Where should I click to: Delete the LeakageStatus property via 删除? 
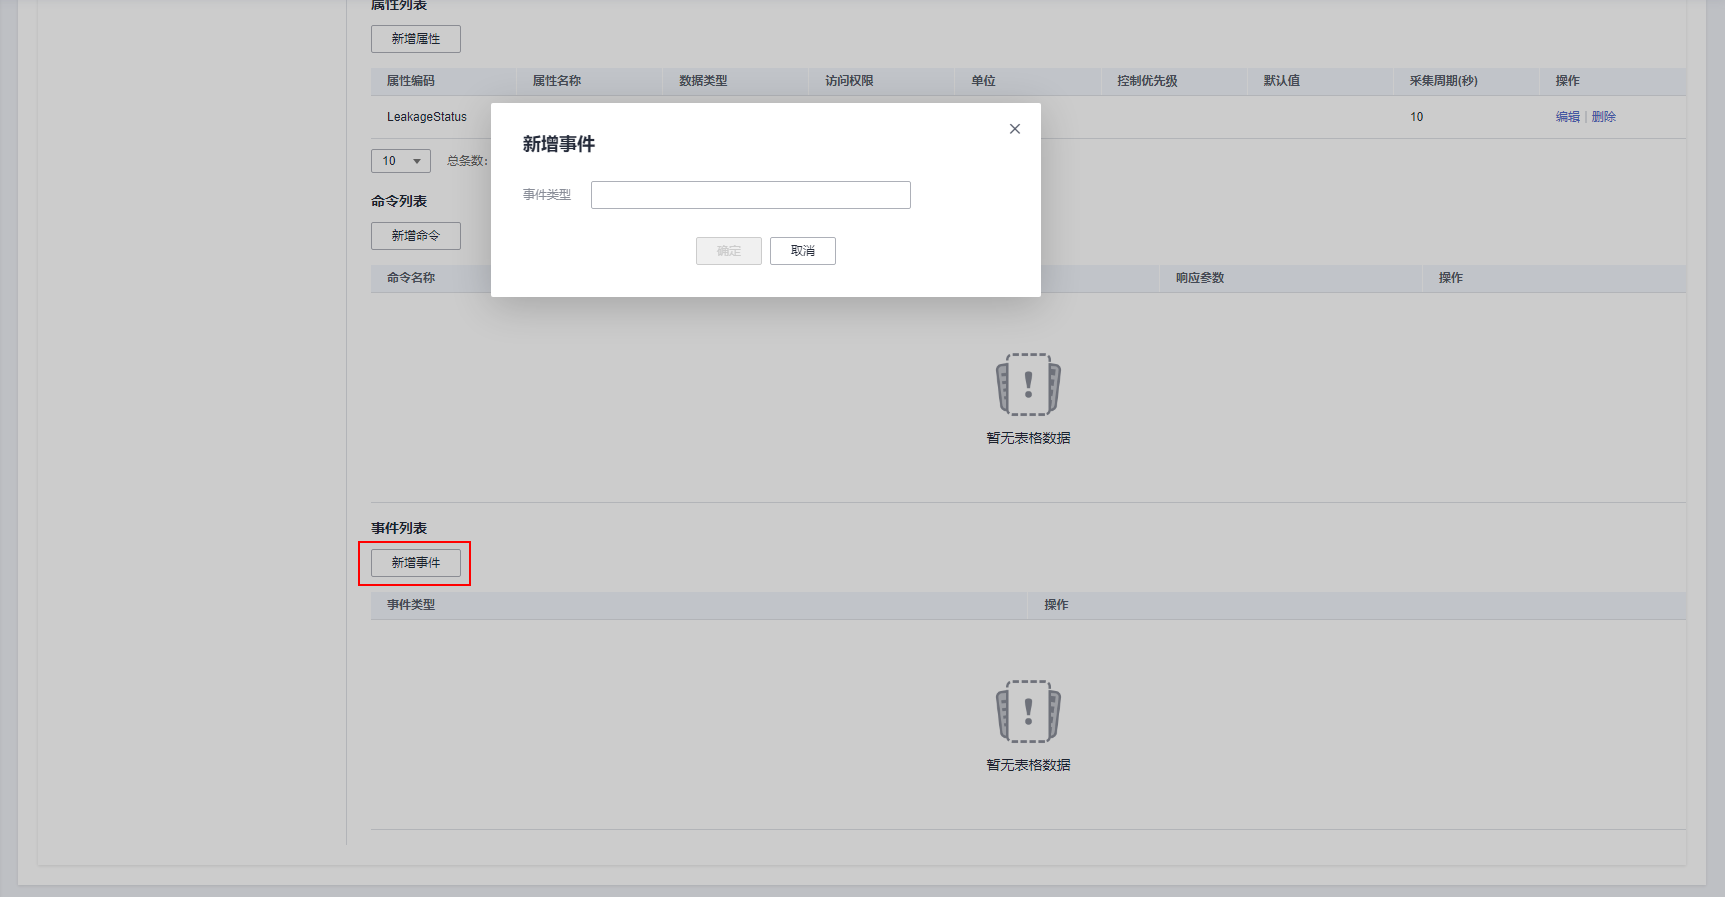click(x=1604, y=117)
